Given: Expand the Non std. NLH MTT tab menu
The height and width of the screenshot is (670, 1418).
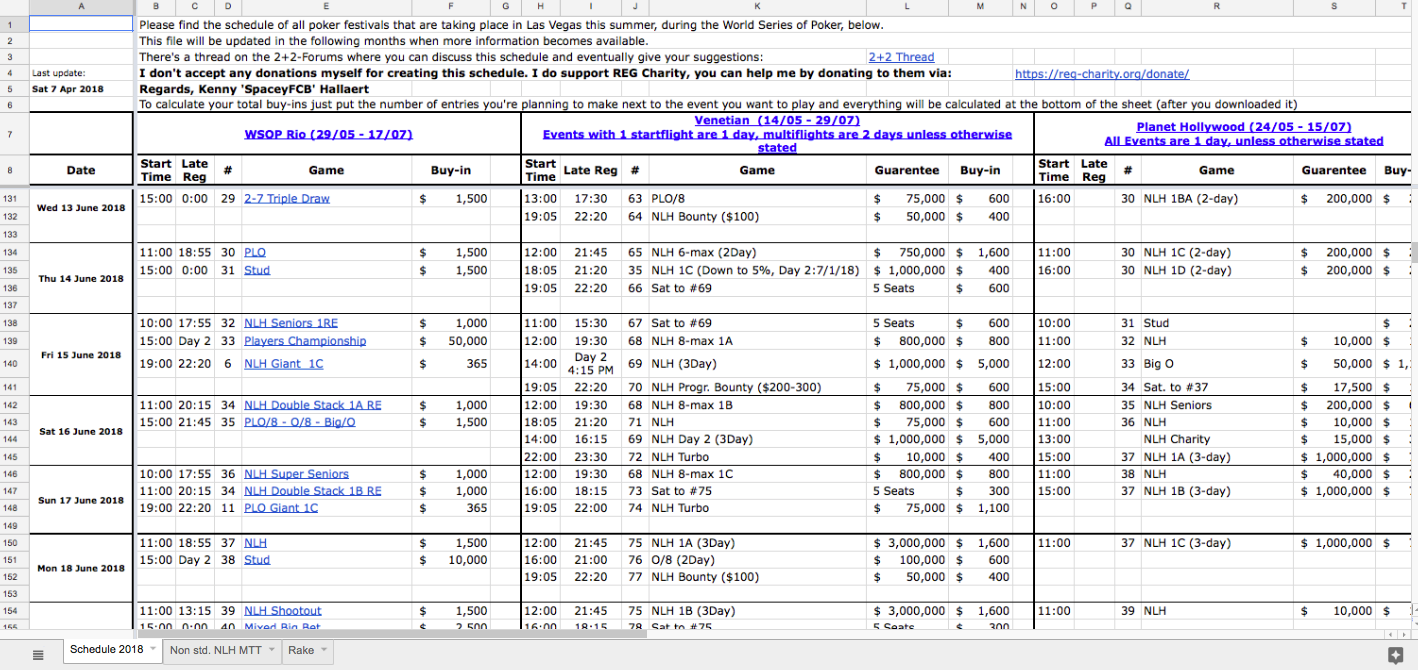Looking at the screenshot, I should [x=271, y=651].
